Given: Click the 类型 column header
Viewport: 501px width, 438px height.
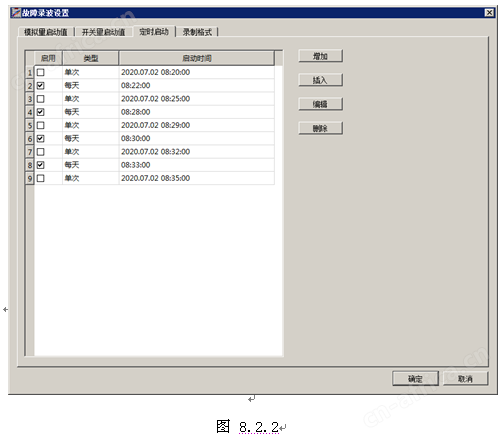Looking at the screenshot, I should tap(91, 58).
